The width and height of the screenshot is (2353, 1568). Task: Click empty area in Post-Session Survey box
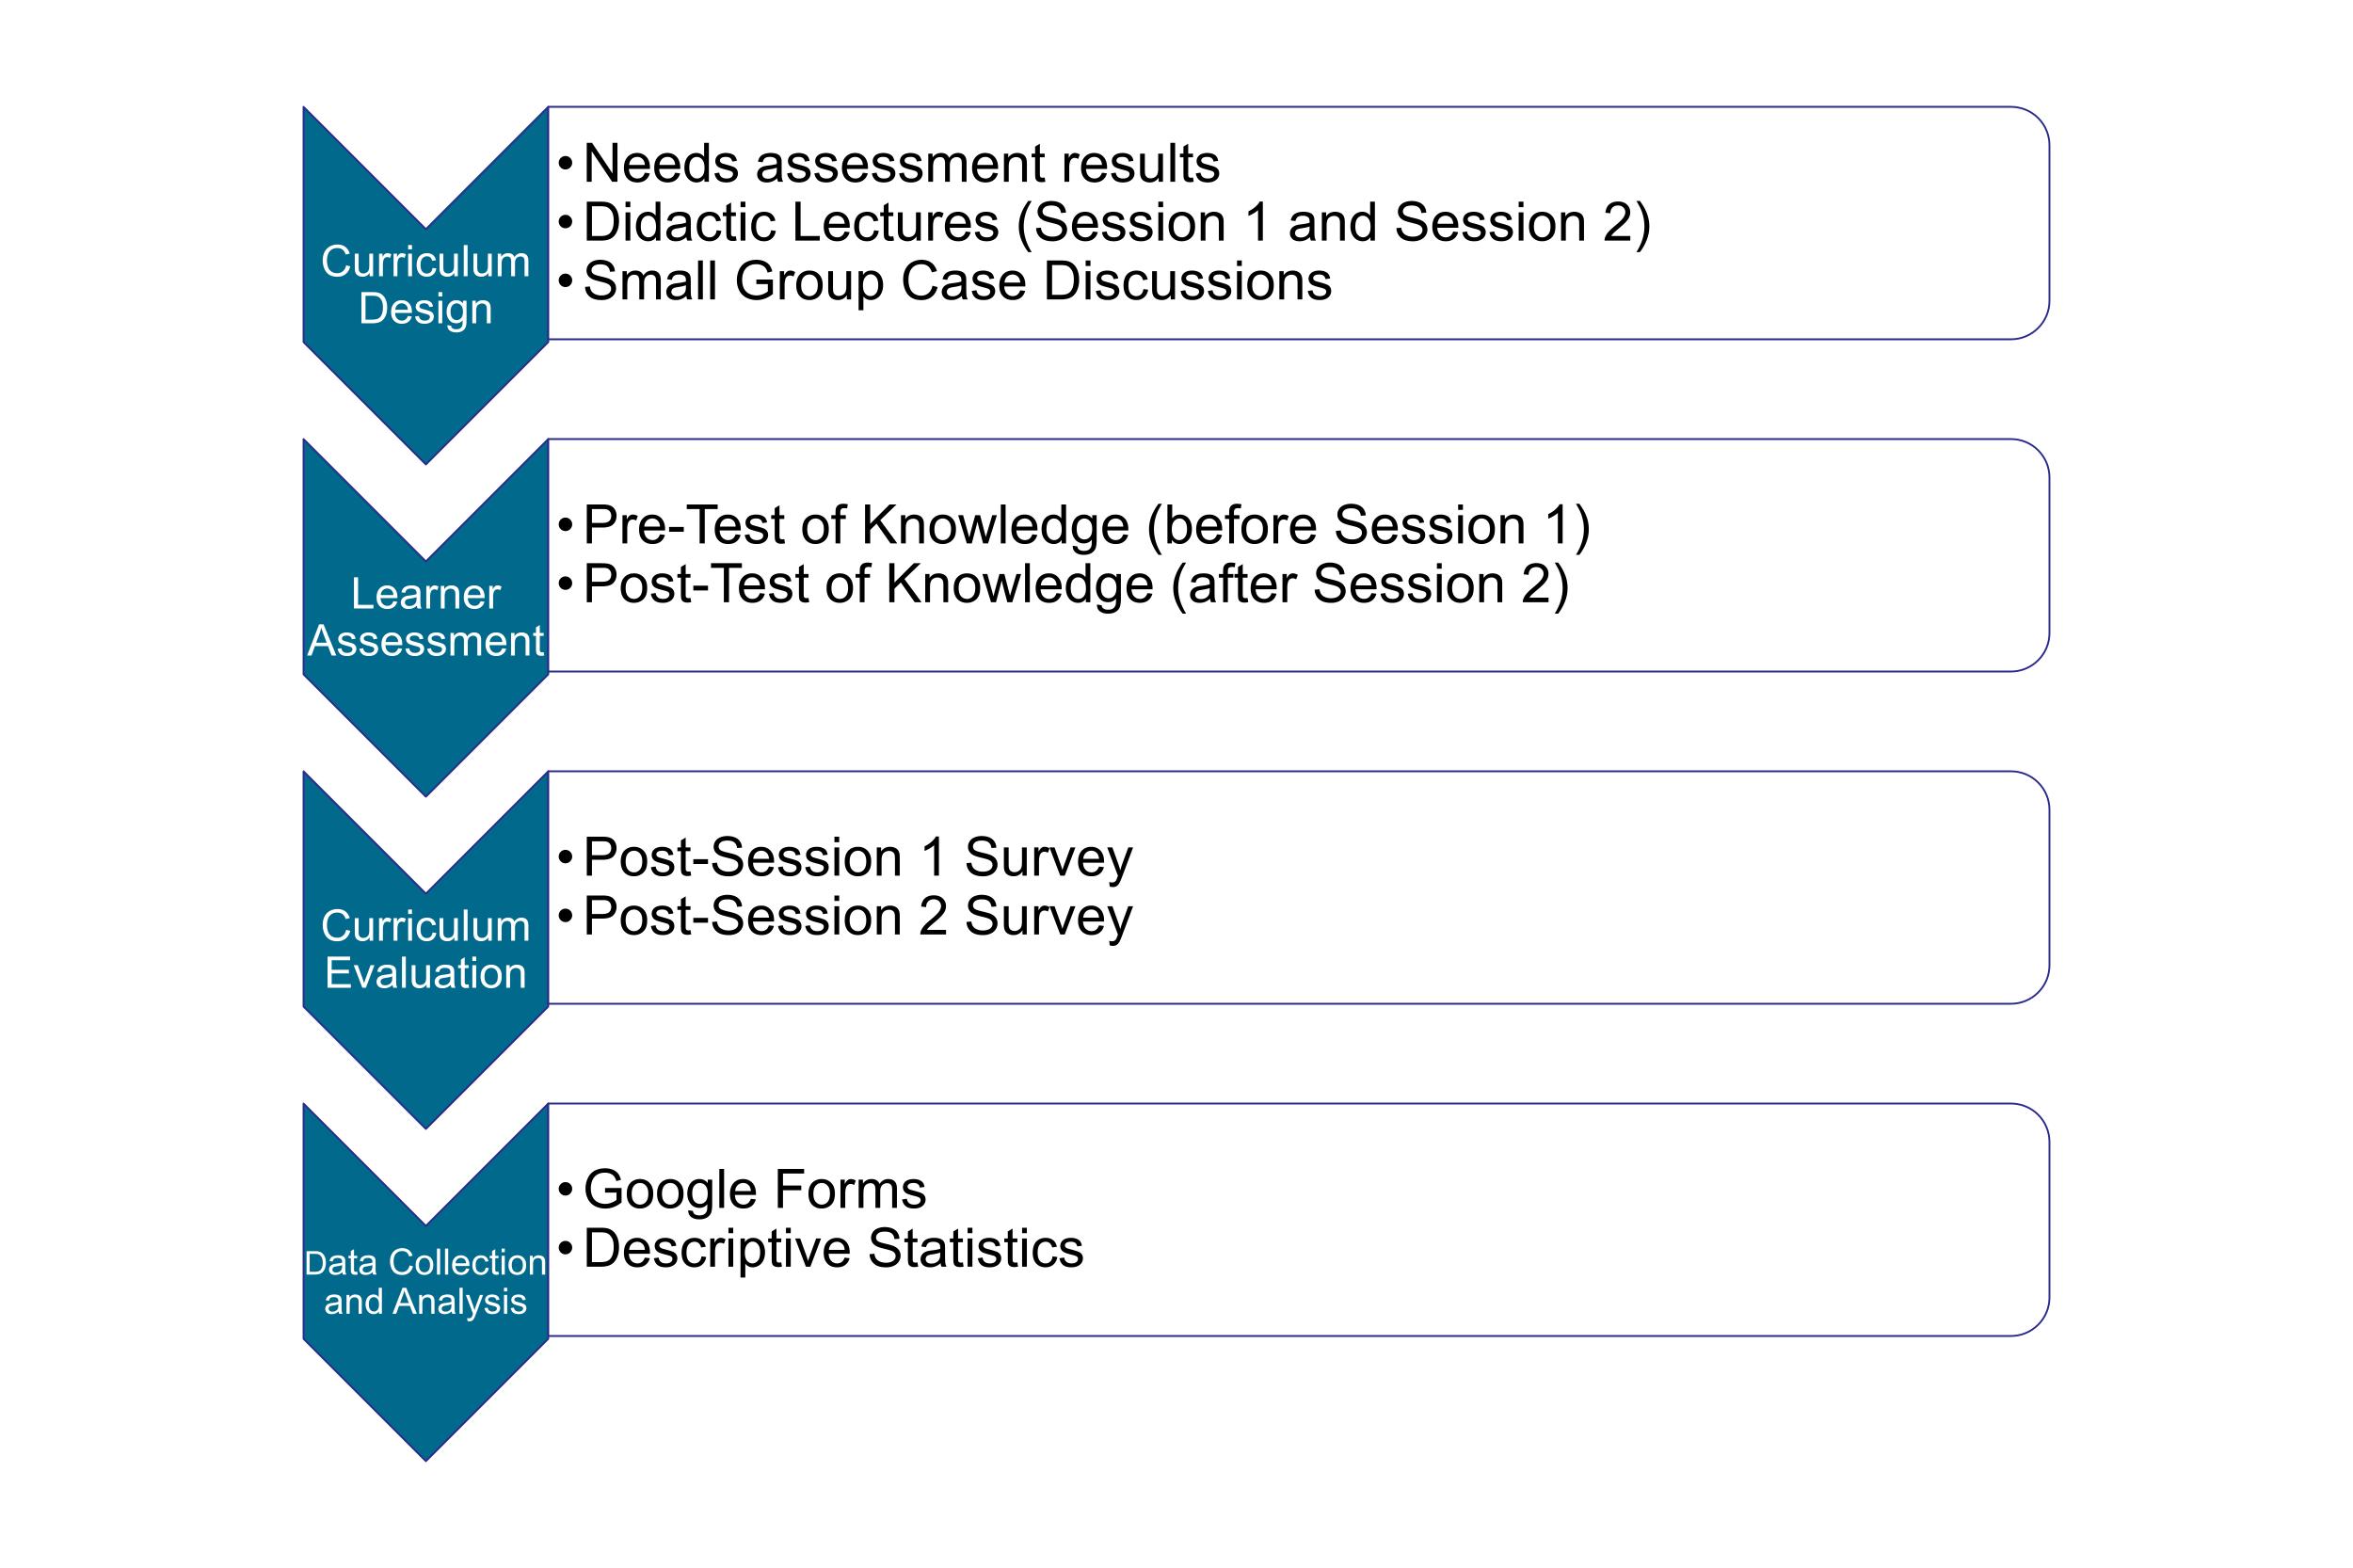(x=1600, y=888)
